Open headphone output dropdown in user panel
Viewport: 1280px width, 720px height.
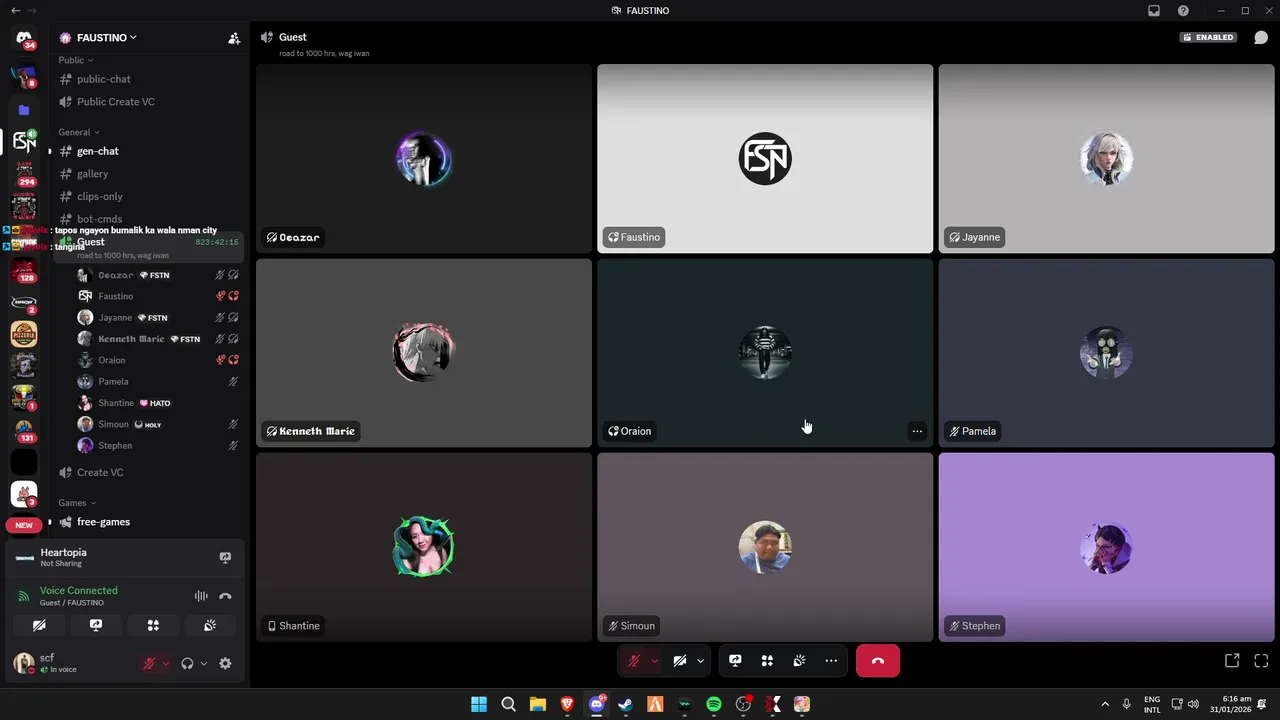tap(204, 663)
